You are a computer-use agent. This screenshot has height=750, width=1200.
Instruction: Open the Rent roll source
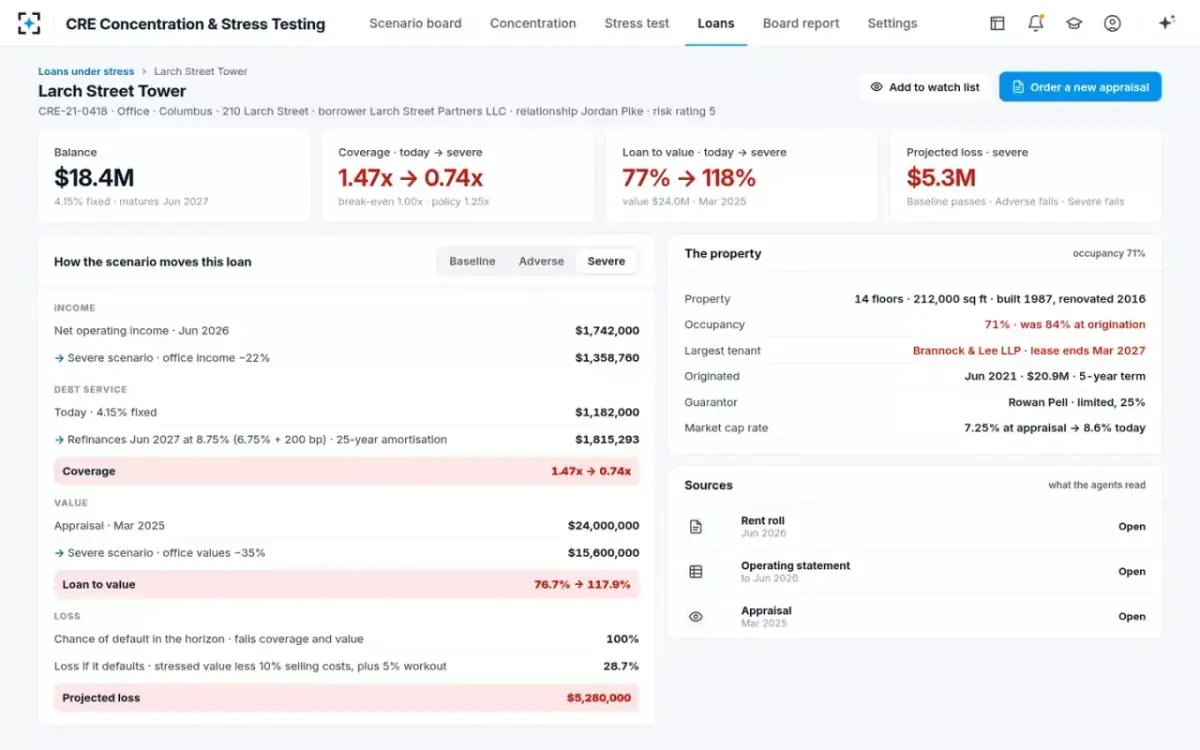tap(1132, 527)
